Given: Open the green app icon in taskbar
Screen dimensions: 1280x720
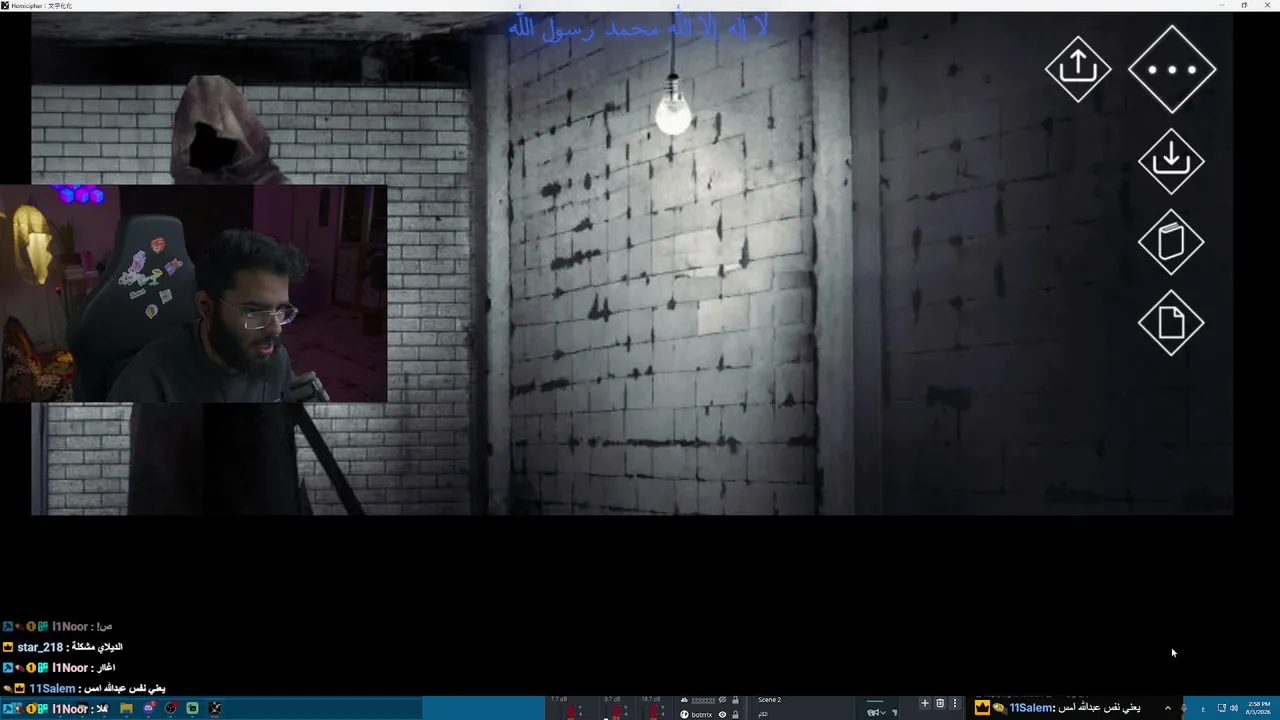Looking at the screenshot, I should coord(192,708).
